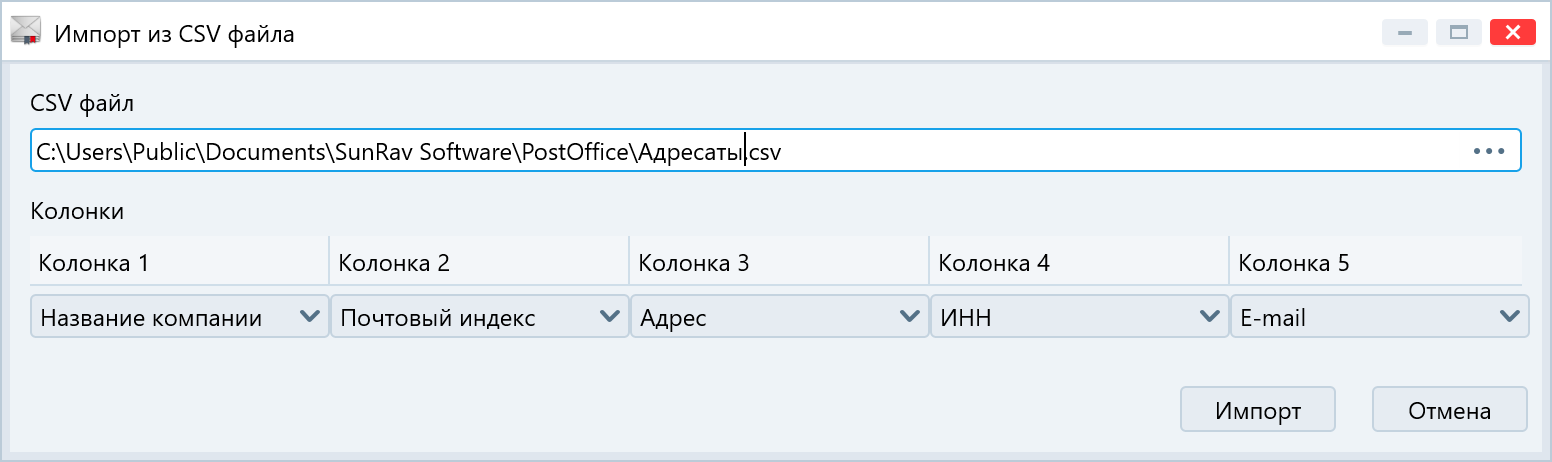Select the Колонка 5 header
The width and height of the screenshot is (1552, 462).
point(1376,263)
